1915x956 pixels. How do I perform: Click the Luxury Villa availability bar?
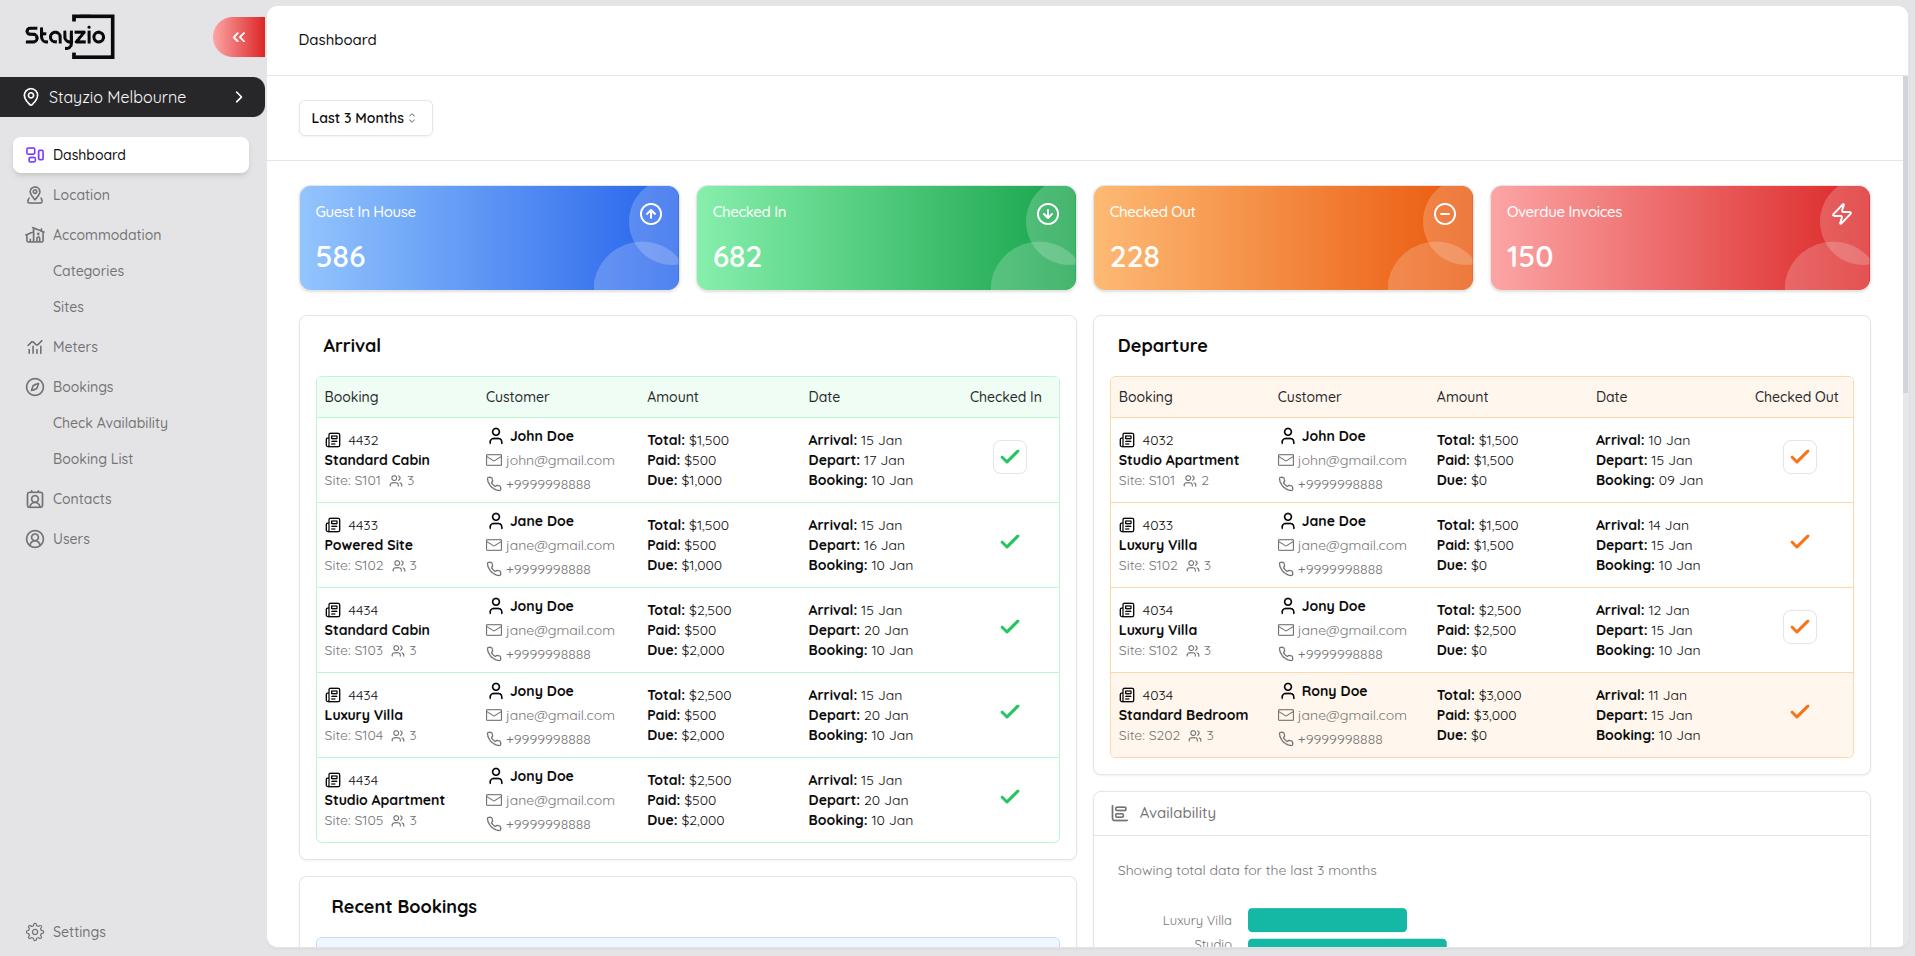coord(1327,920)
